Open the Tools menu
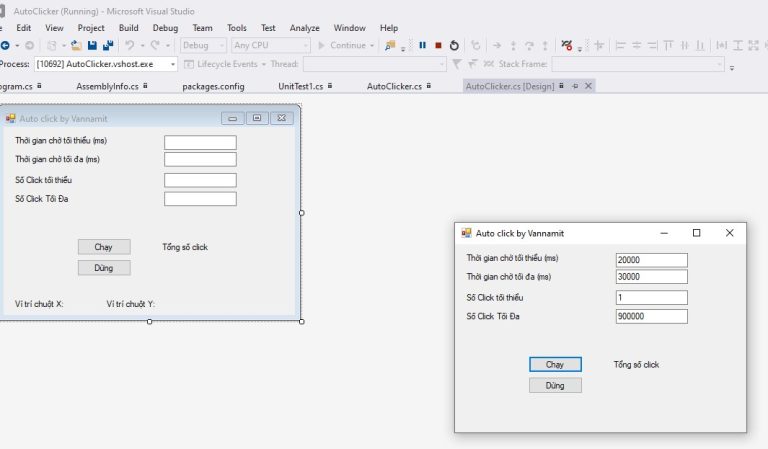The height and width of the screenshot is (449, 768). click(x=237, y=28)
